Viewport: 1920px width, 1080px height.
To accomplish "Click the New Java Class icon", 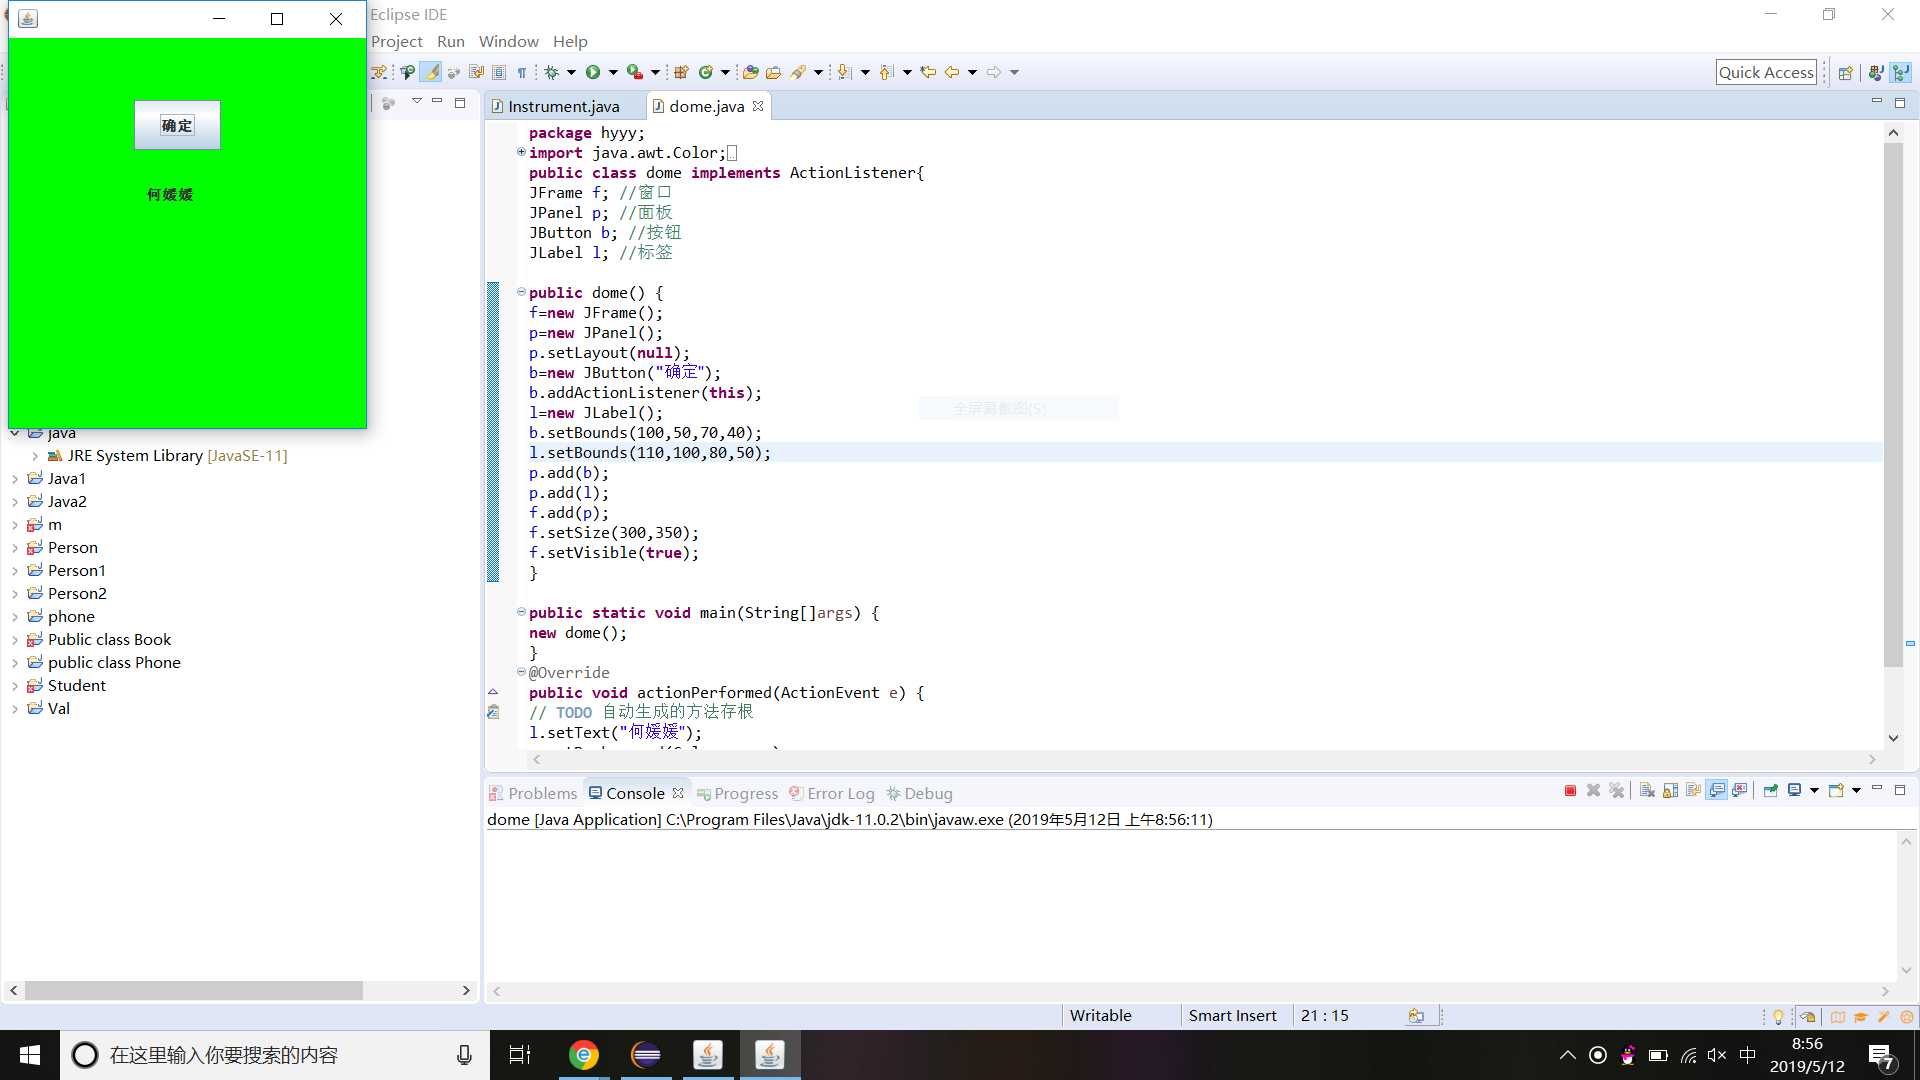I will pos(706,72).
